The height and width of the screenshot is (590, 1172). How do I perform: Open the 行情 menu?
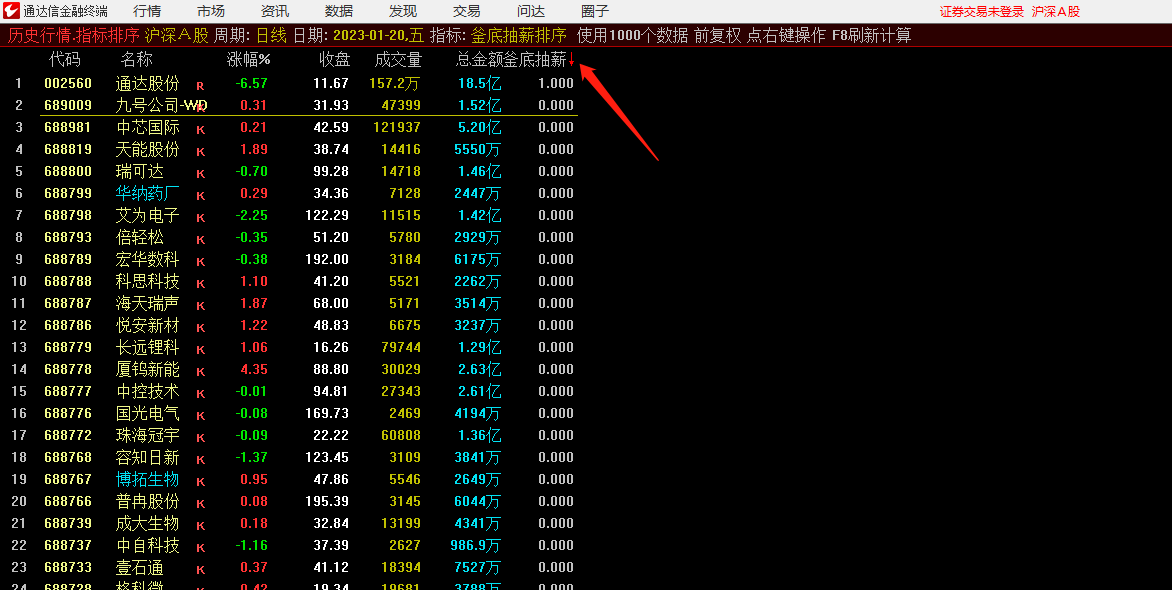click(147, 11)
